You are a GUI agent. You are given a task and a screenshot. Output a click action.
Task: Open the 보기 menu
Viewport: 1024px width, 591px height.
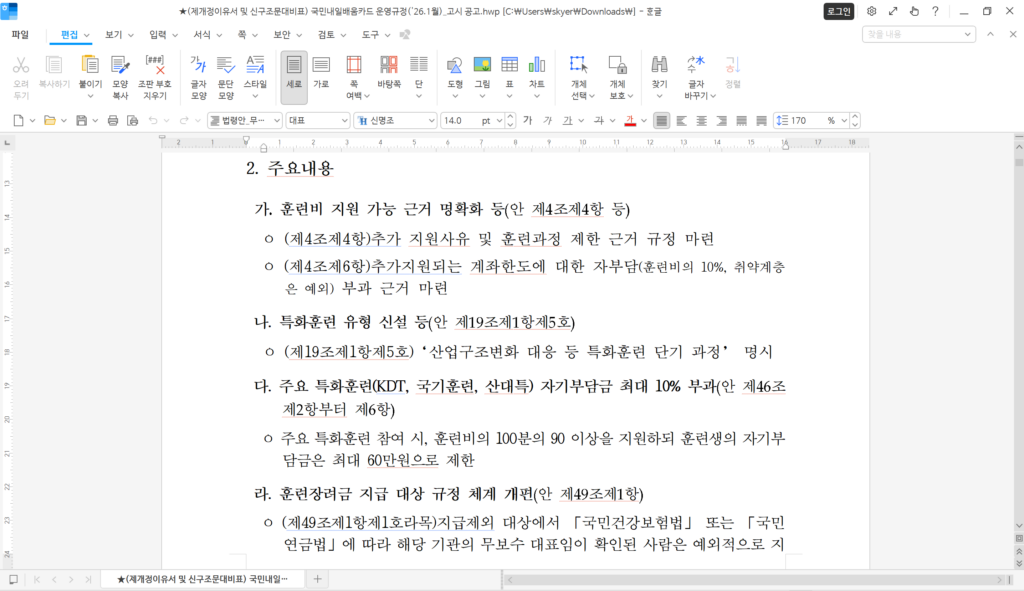[x=113, y=33]
